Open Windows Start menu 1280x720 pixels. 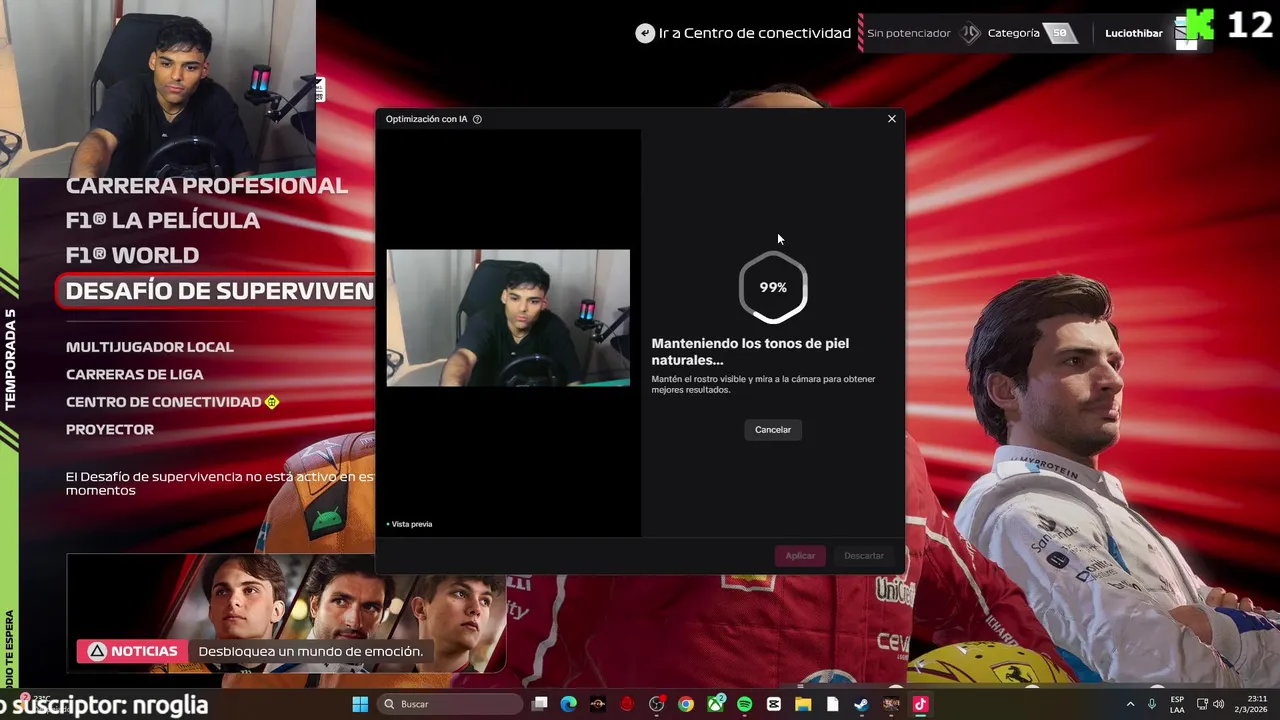pos(360,704)
